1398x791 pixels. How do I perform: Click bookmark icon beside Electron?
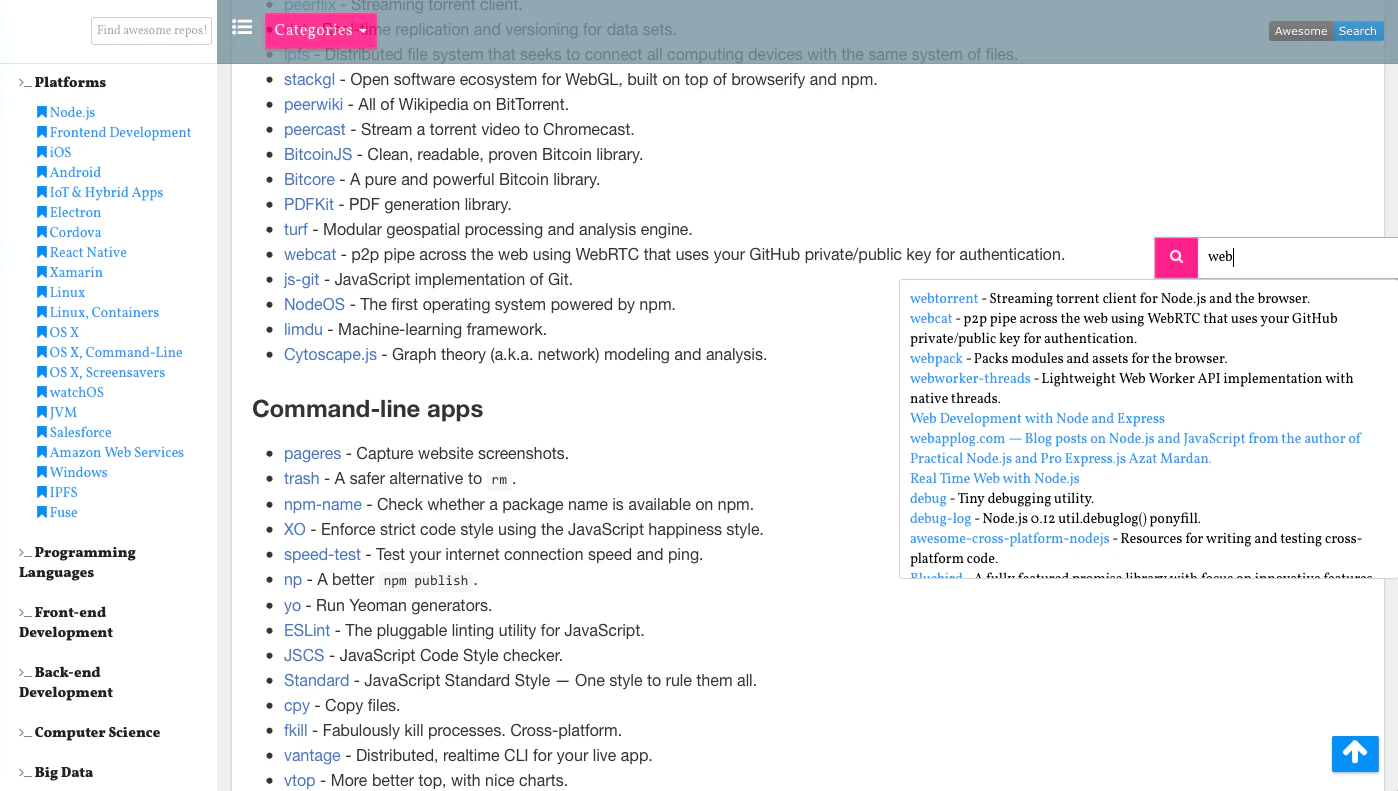42,212
